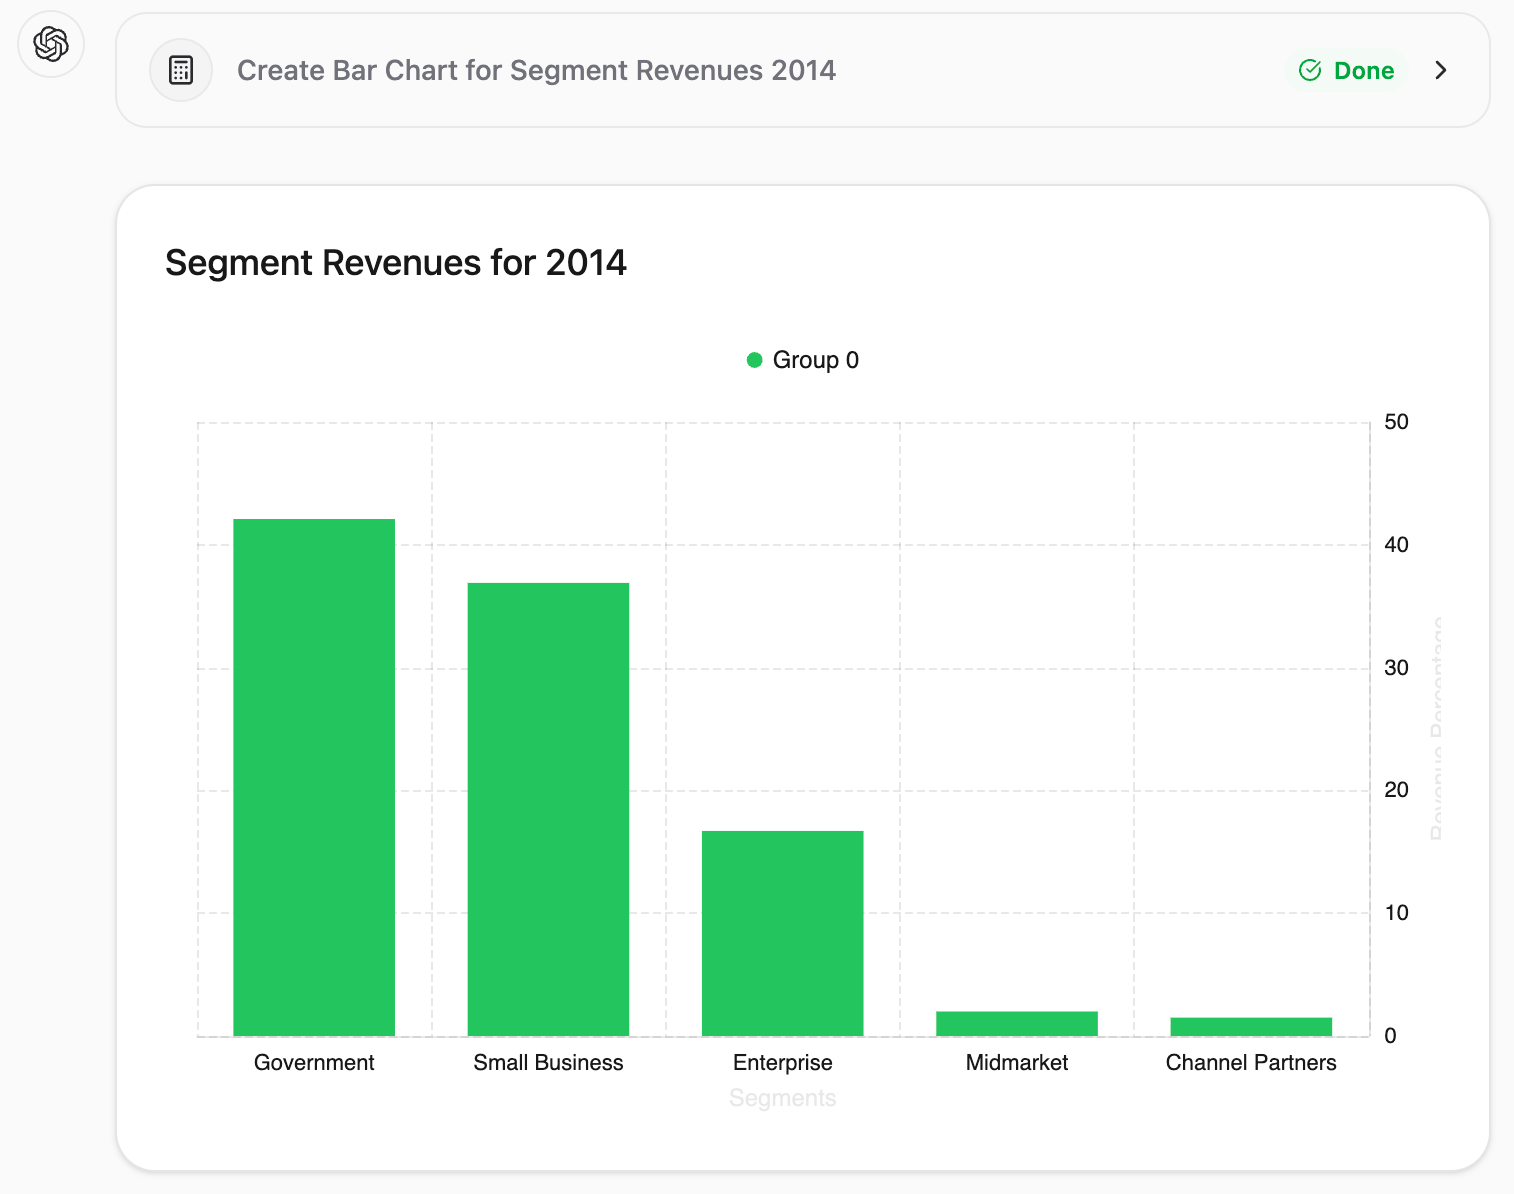
Task: Select the Midmarket bar
Action: [1017, 1024]
